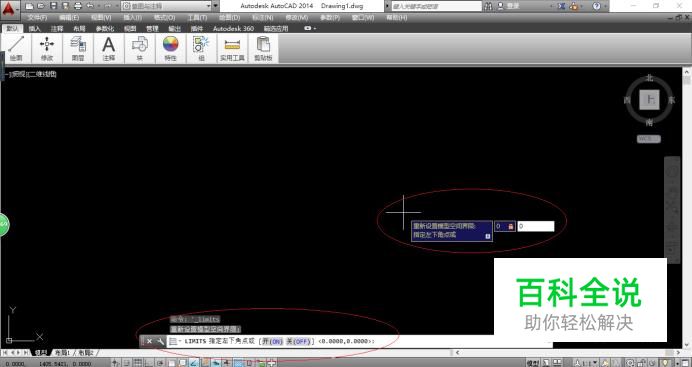Click the binoculars search icon
Image resolution: width=692 pixels, height=367 pixels.
click(489, 6)
